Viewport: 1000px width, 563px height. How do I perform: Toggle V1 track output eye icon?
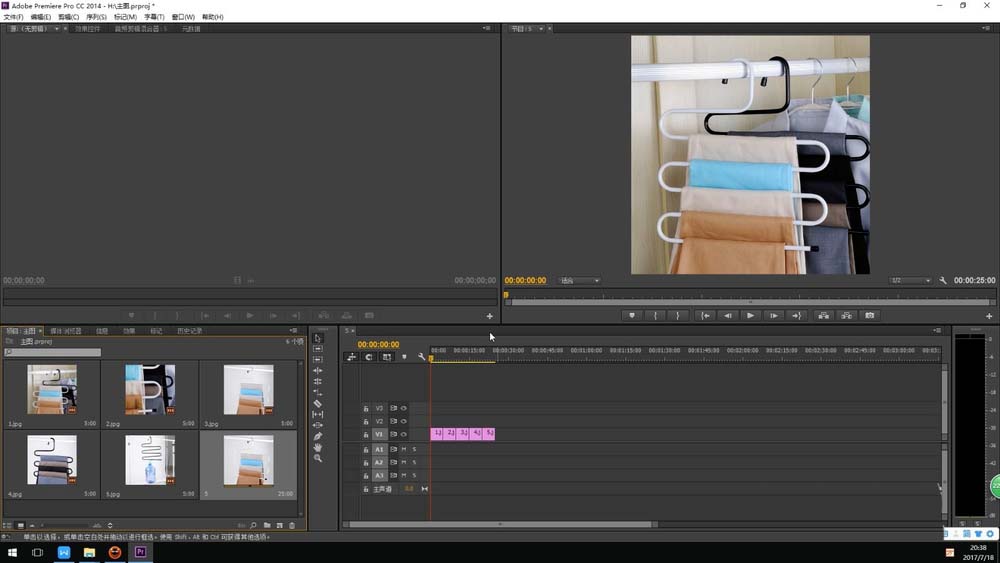coord(404,434)
